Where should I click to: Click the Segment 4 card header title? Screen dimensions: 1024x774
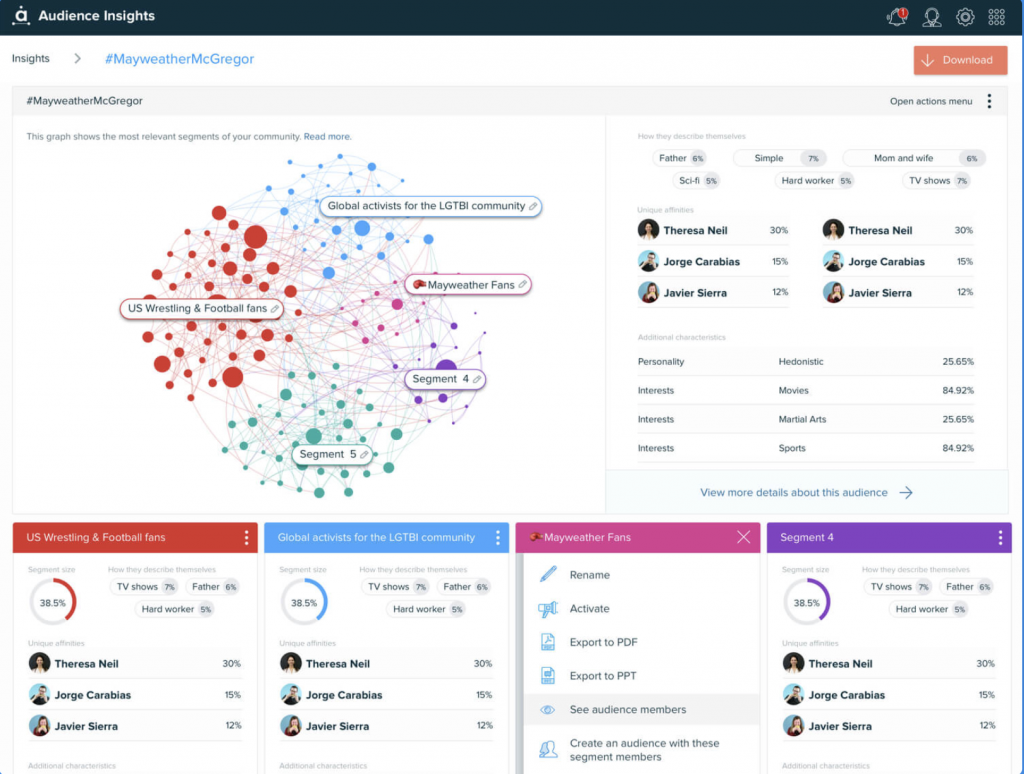807,538
